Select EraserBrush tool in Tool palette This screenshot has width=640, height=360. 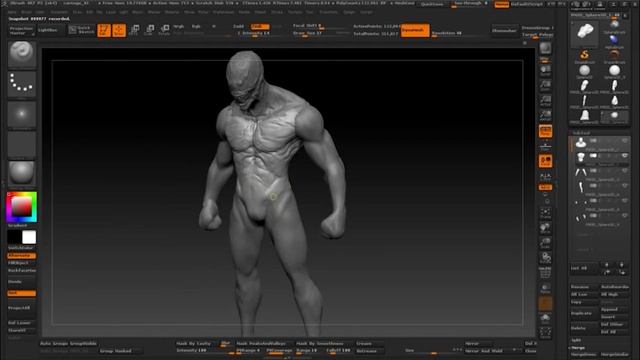pos(614,56)
